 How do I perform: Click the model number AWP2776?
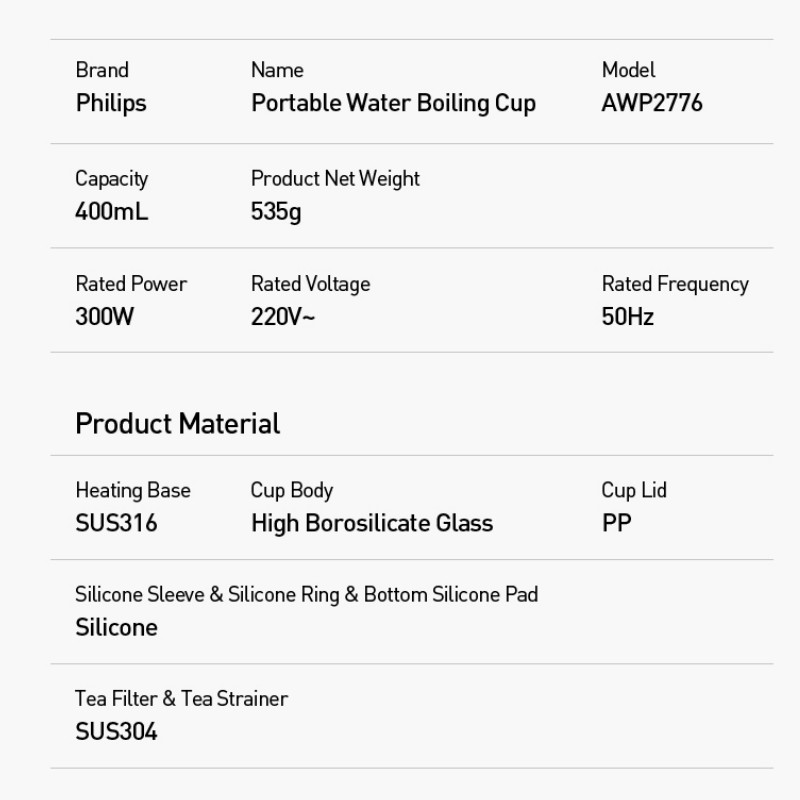tap(652, 103)
